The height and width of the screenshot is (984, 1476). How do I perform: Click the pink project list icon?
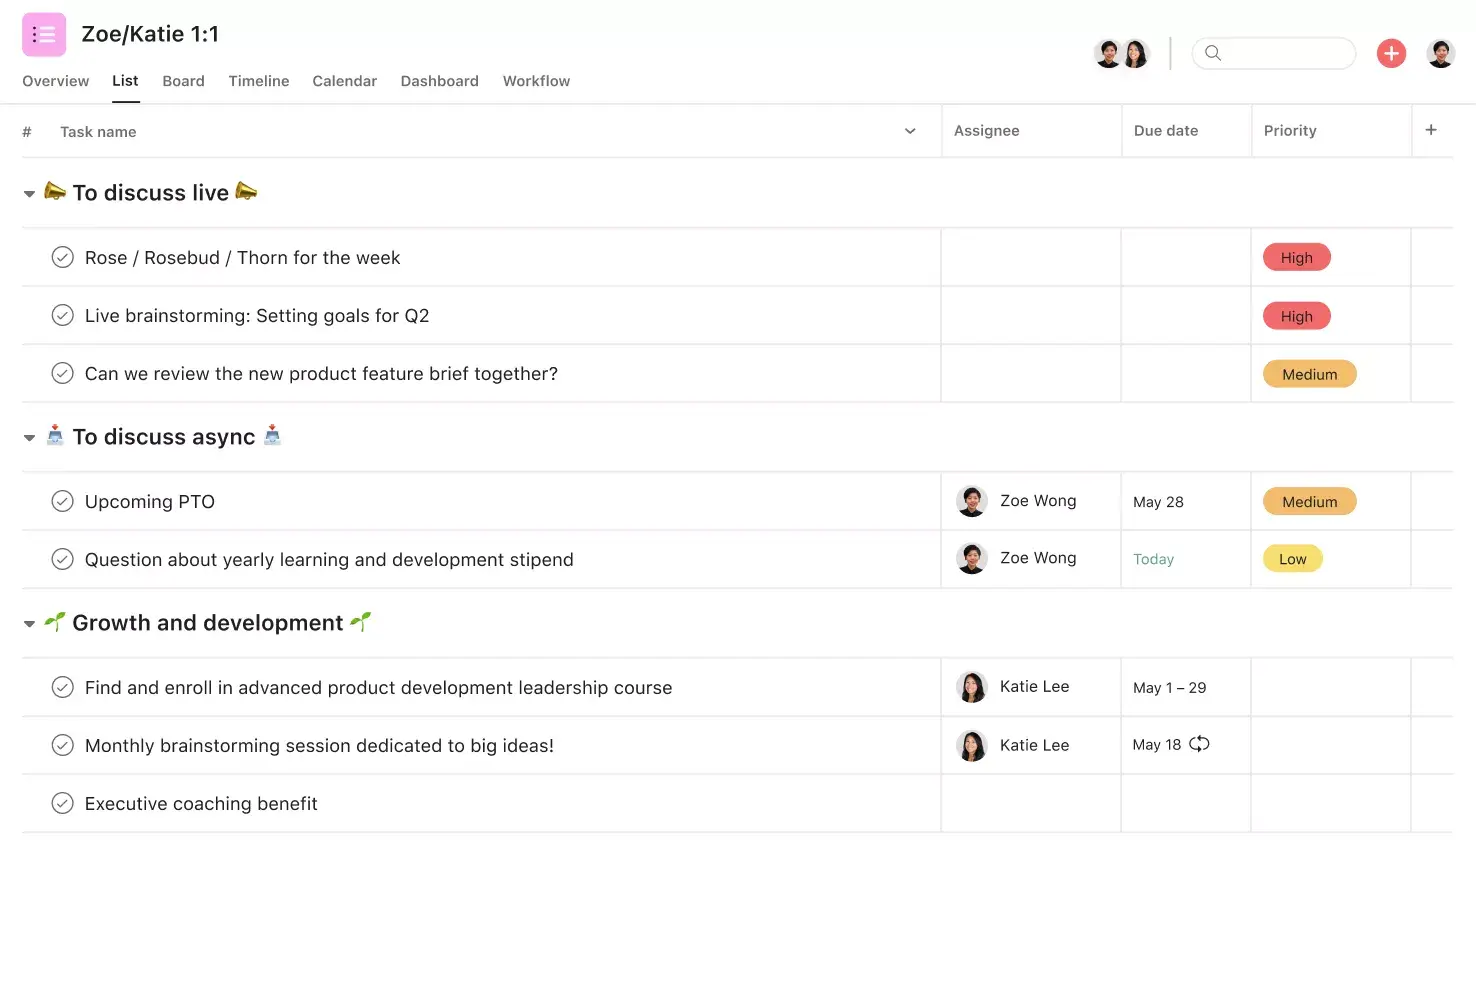point(43,33)
